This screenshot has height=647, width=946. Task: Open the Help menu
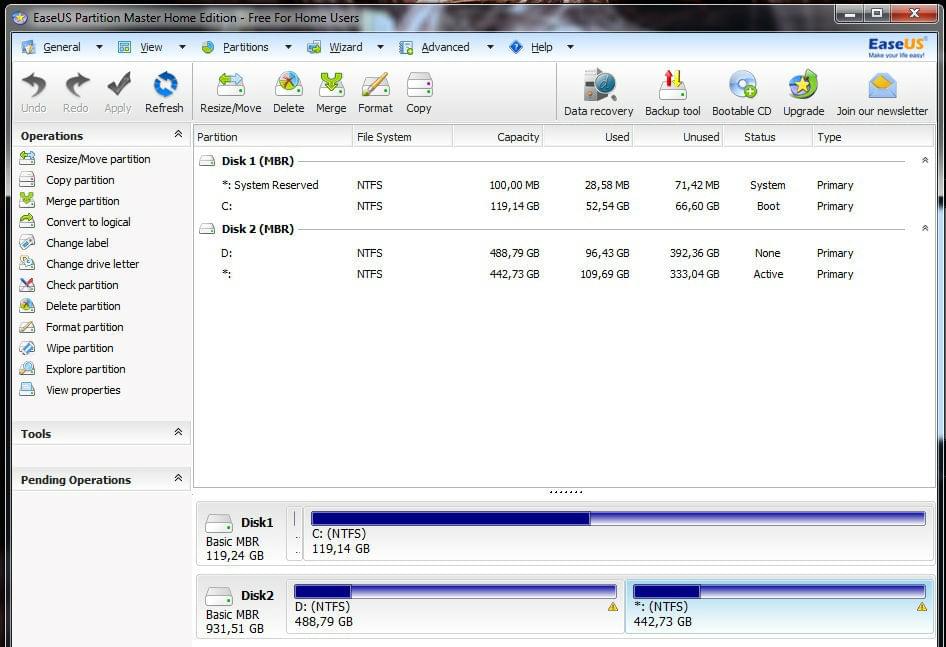[542, 47]
